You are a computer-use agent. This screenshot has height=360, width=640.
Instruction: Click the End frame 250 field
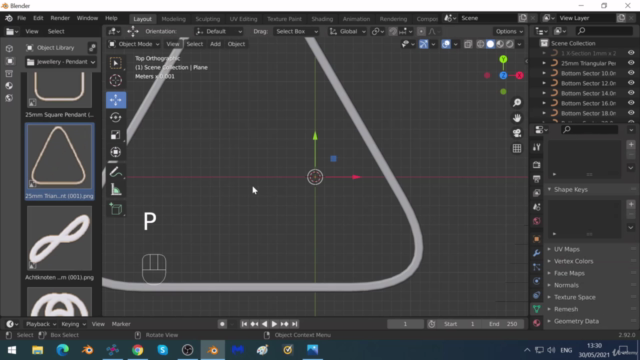[x=503, y=324]
